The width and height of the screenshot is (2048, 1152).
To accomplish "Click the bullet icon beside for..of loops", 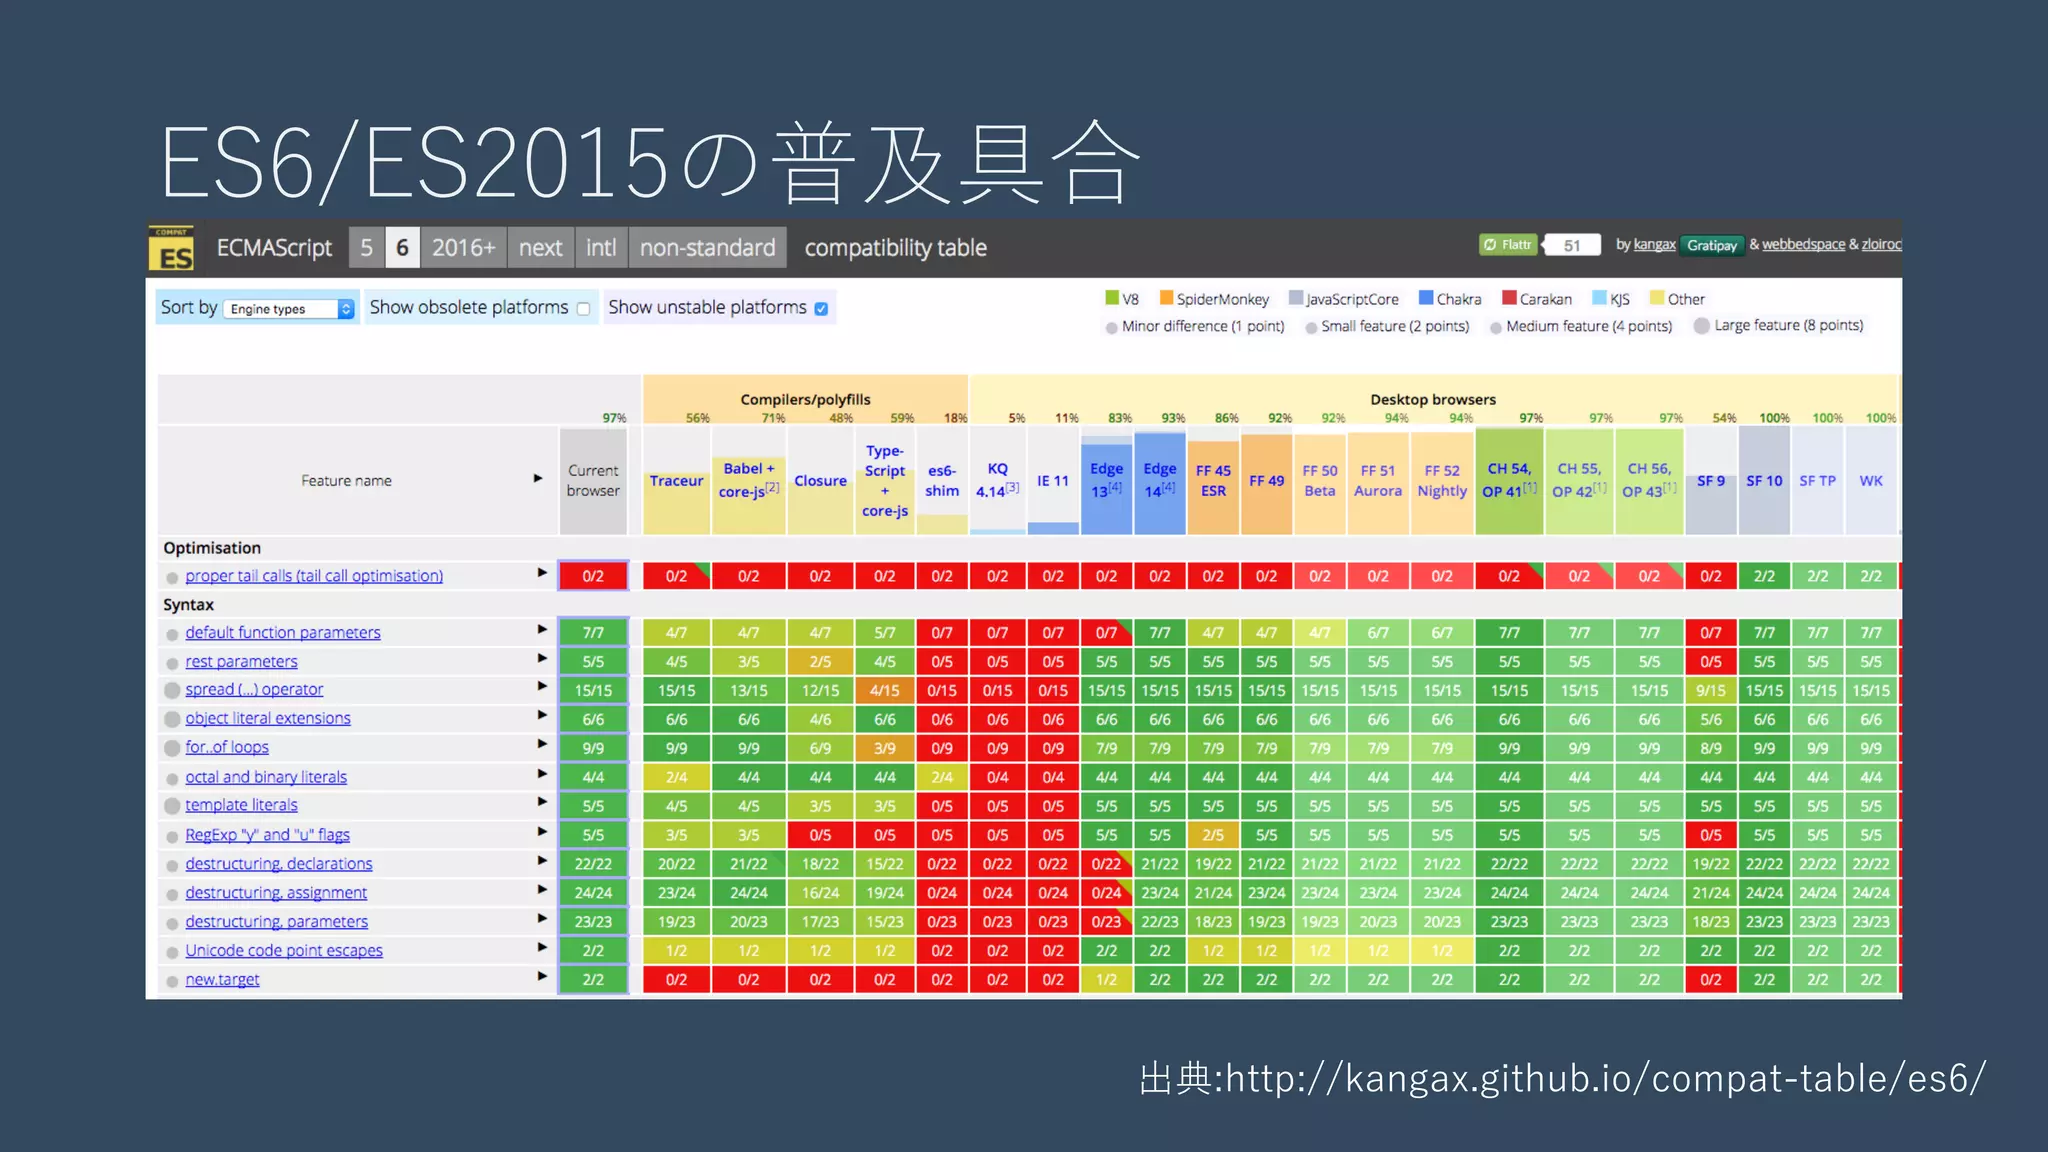I will pos(172,749).
